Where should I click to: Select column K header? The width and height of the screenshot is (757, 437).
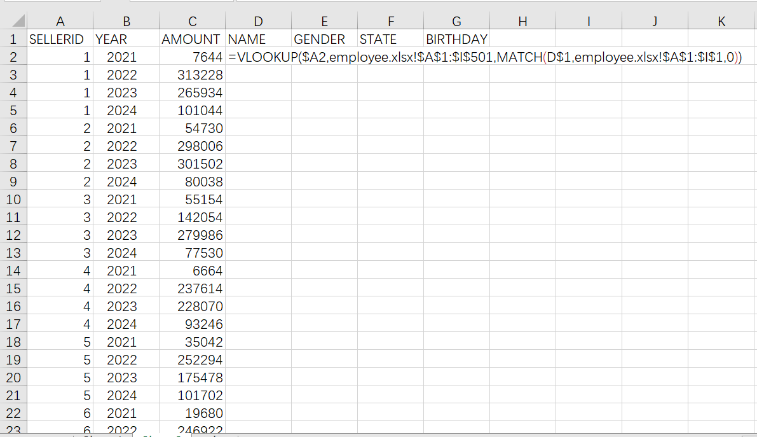tap(721, 21)
